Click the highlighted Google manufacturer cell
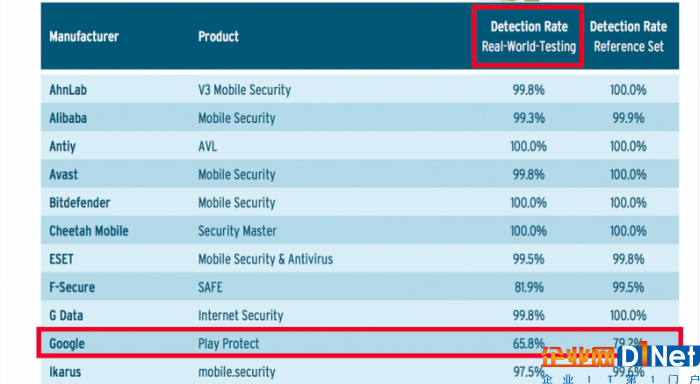 (x=67, y=344)
